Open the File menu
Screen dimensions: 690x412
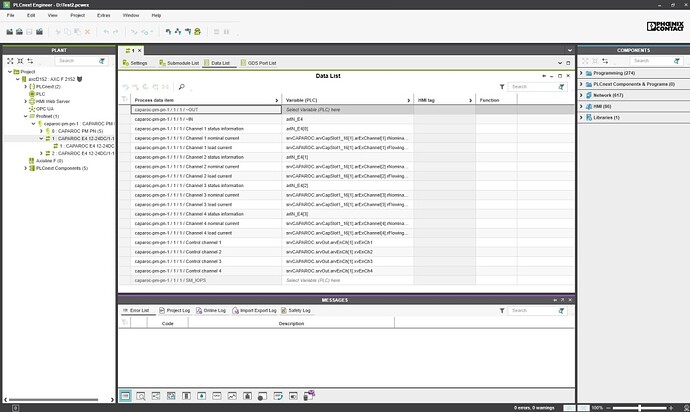11,15
